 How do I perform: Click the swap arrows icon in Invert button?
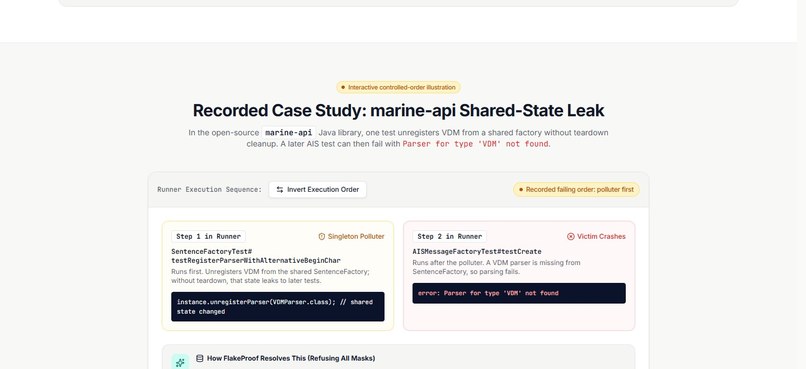[x=280, y=189]
